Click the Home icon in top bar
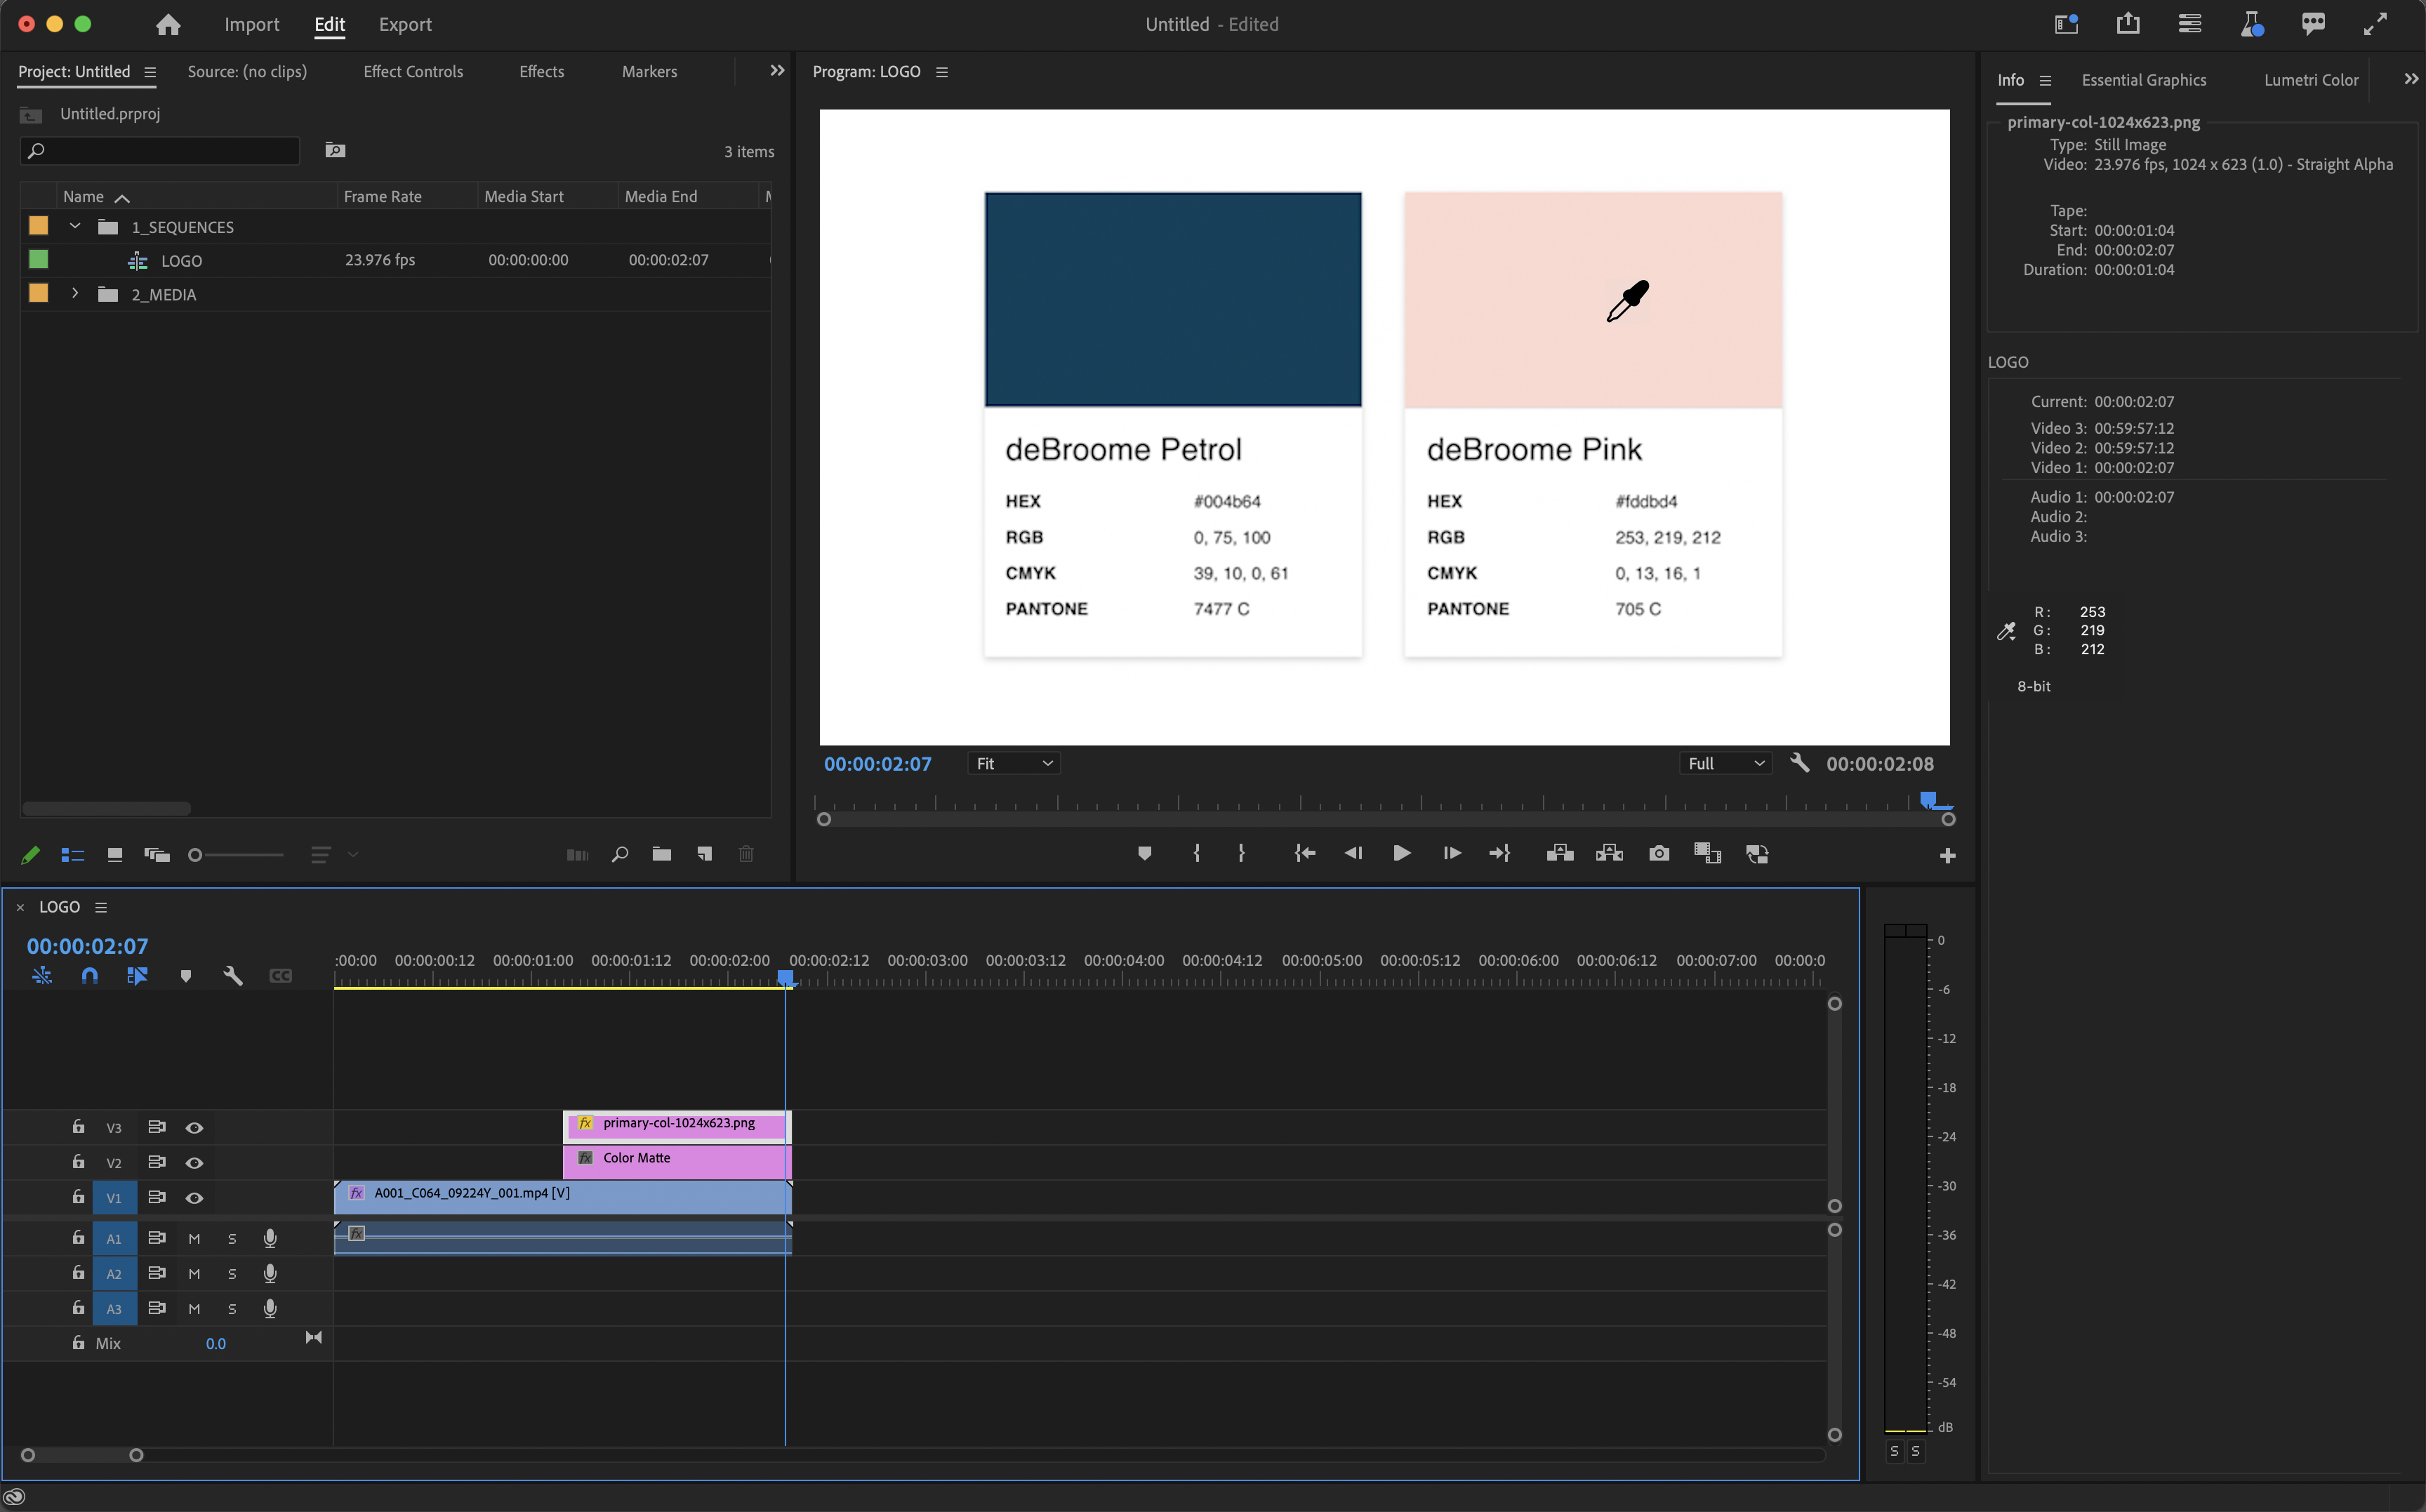This screenshot has height=1512, width=2426. (x=168, y=24)
